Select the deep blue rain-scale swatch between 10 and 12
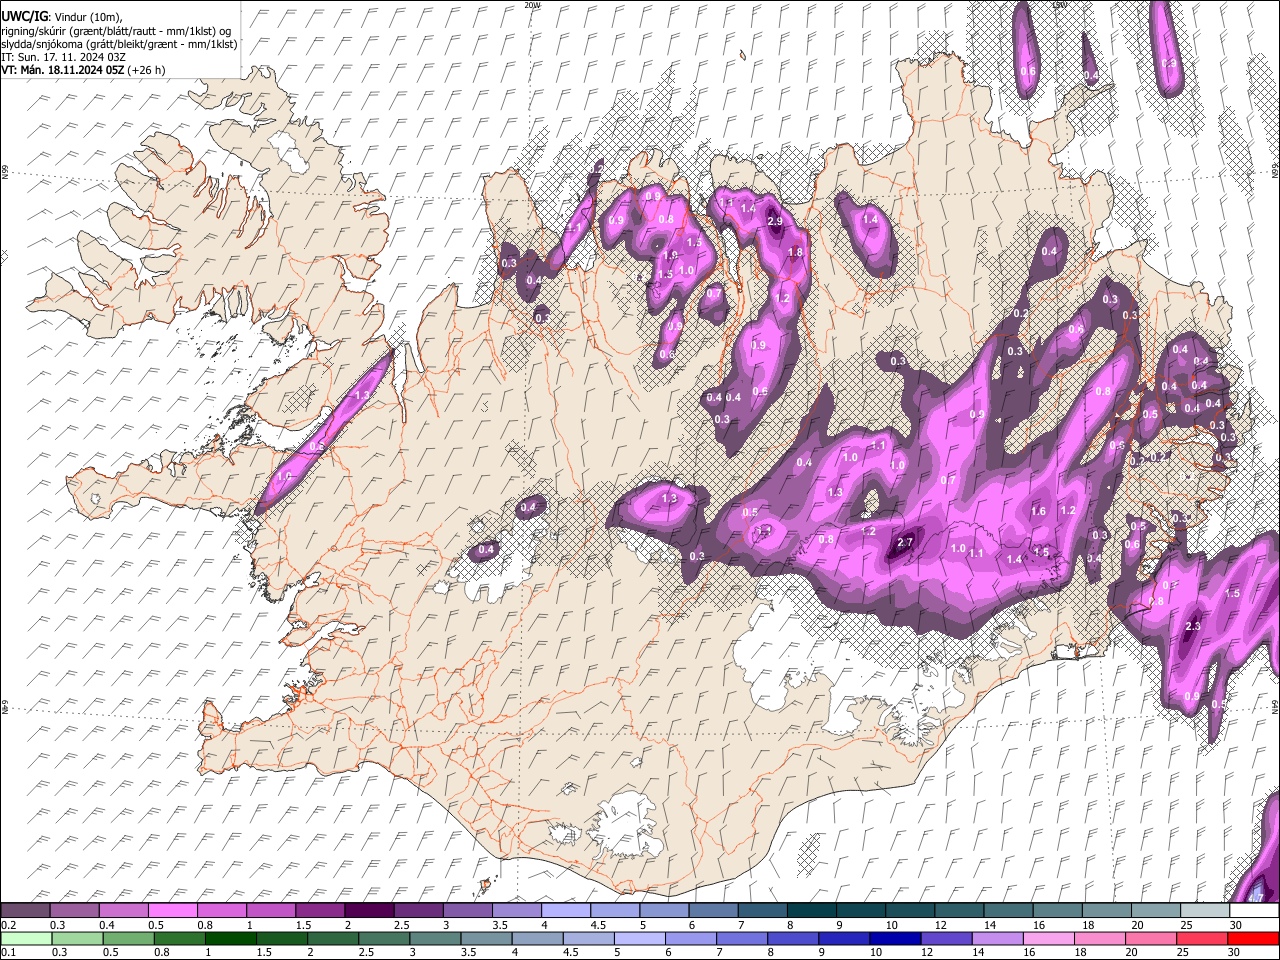 point(894,938)
